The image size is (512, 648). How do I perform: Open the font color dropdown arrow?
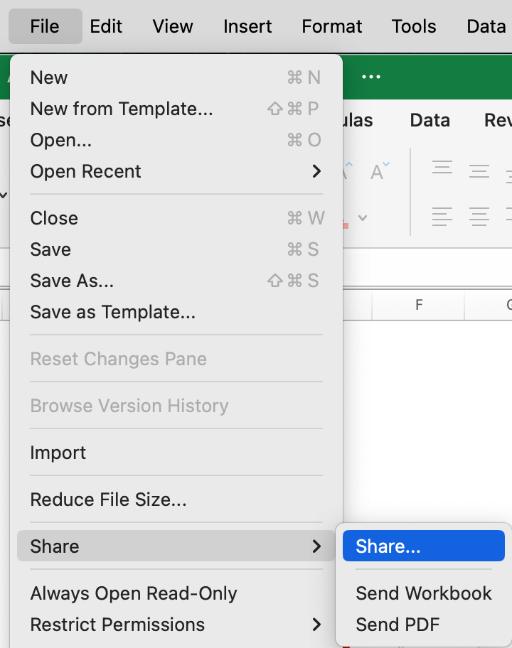(362, 217)
